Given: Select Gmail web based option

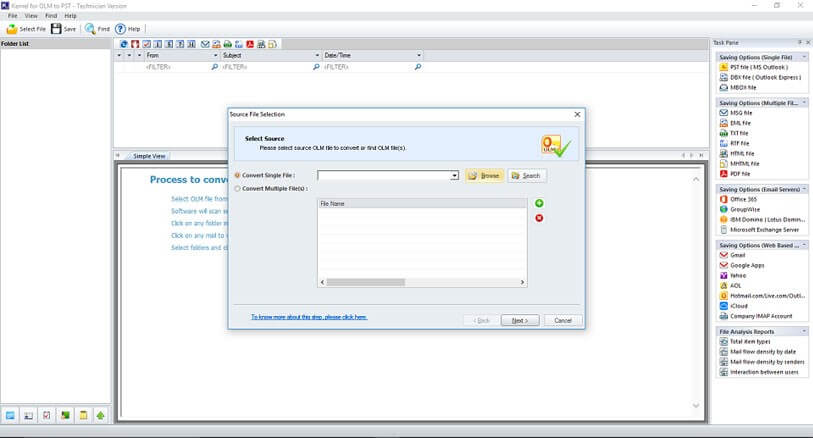Looking at the screenshot, I should pos(732,255).
